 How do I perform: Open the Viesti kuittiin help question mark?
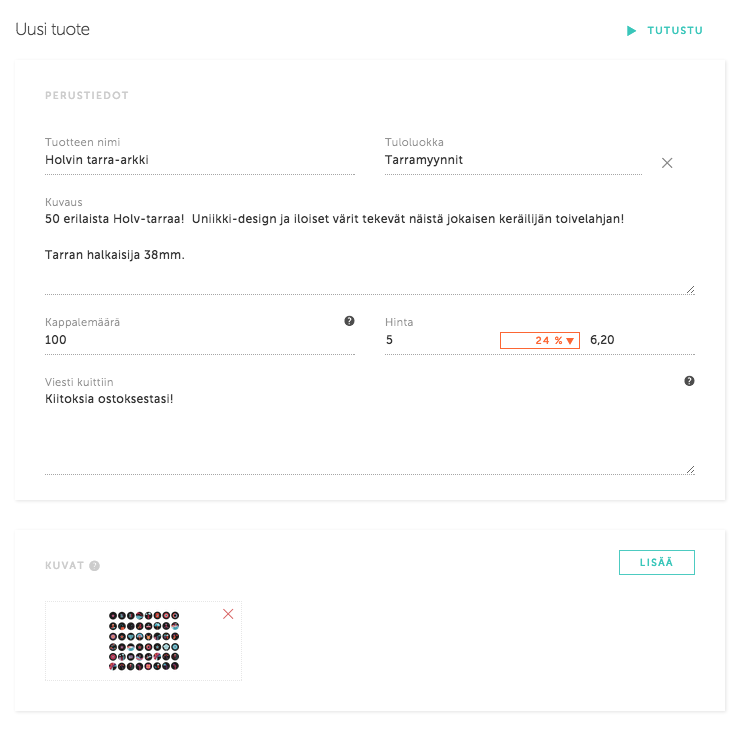(689, 381)
